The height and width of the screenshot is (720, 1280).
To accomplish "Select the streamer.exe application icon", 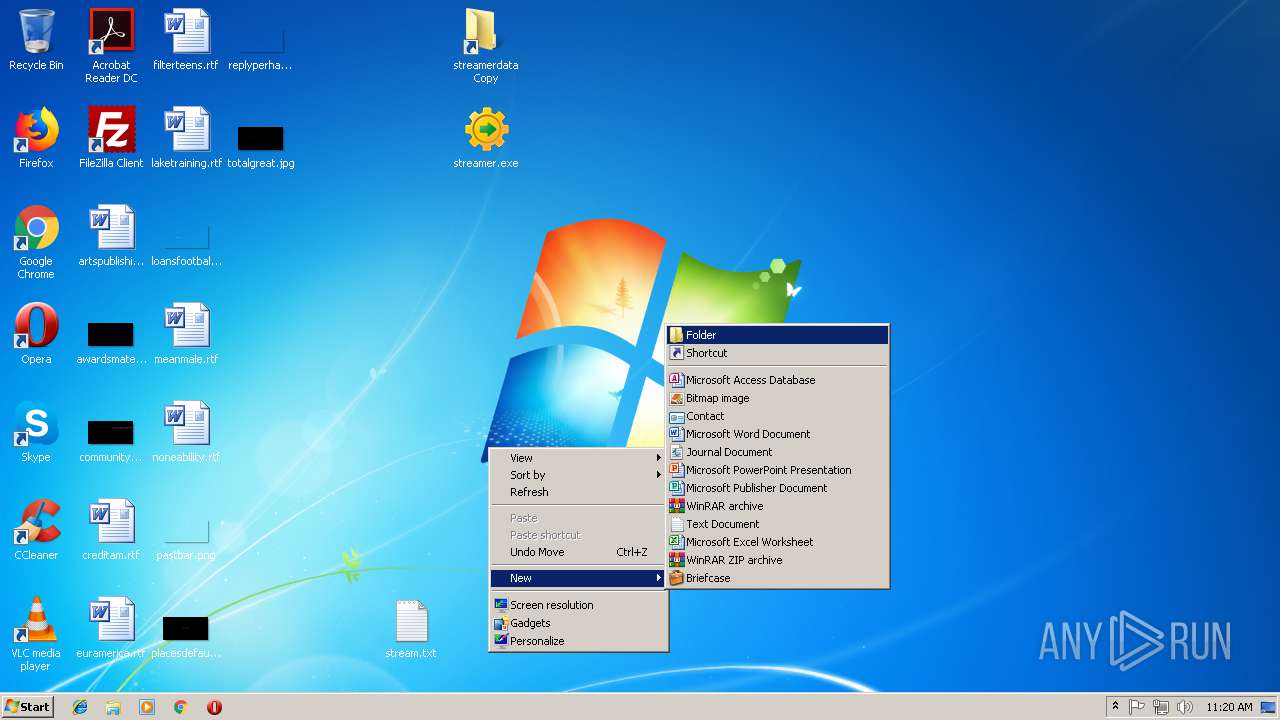I will (486, 138).
